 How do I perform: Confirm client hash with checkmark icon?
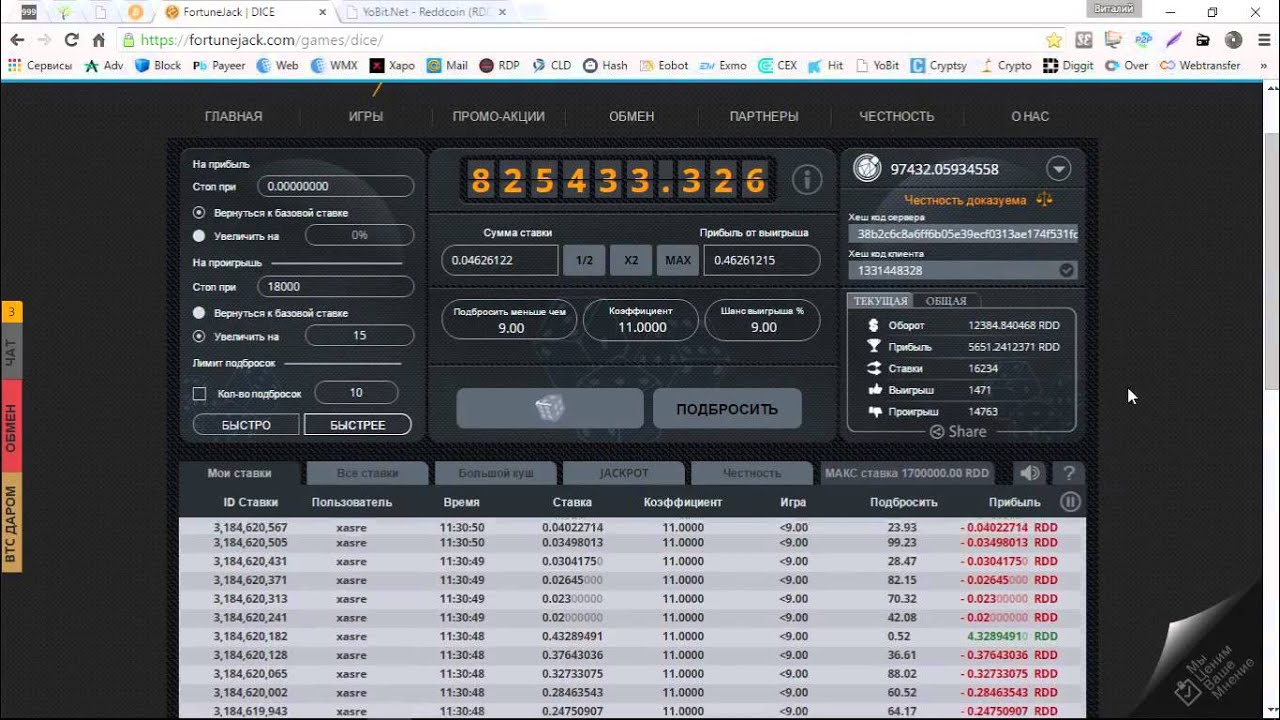click(1067, 270)
